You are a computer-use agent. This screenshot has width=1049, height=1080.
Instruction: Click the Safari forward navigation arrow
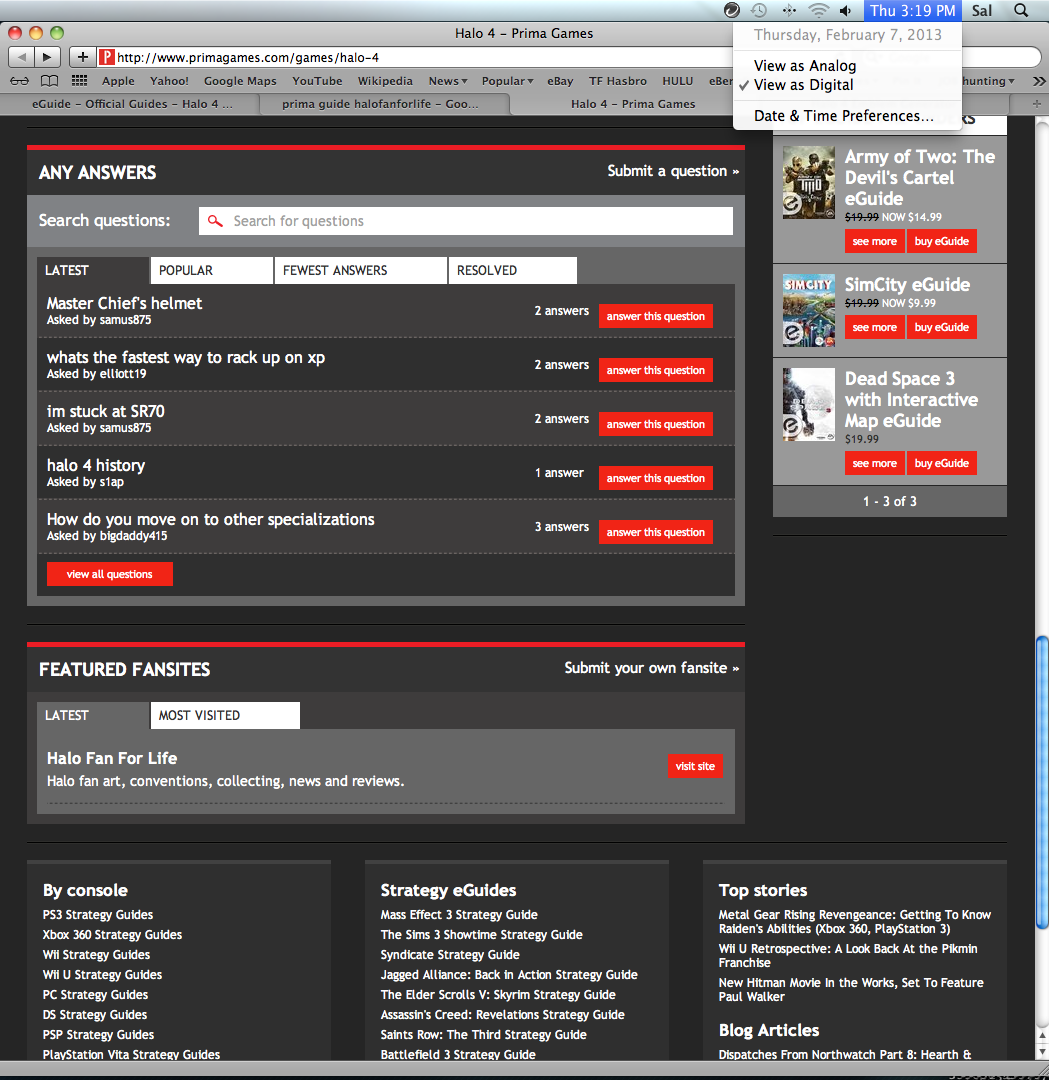click(x=48, y=58)
